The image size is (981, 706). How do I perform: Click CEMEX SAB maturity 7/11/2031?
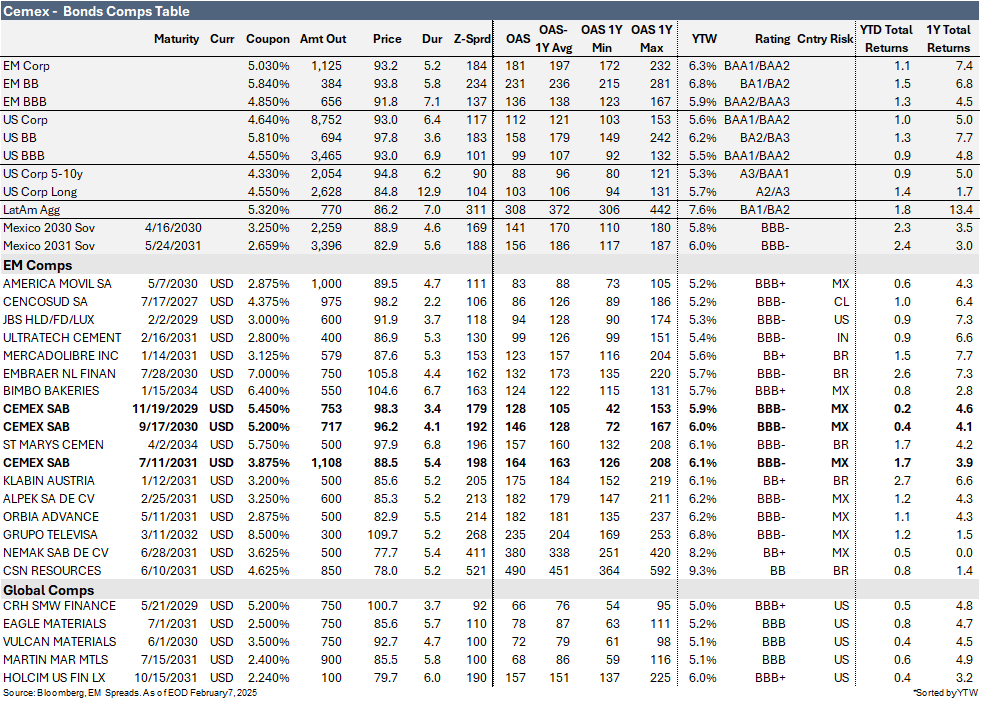coord(168,463)
